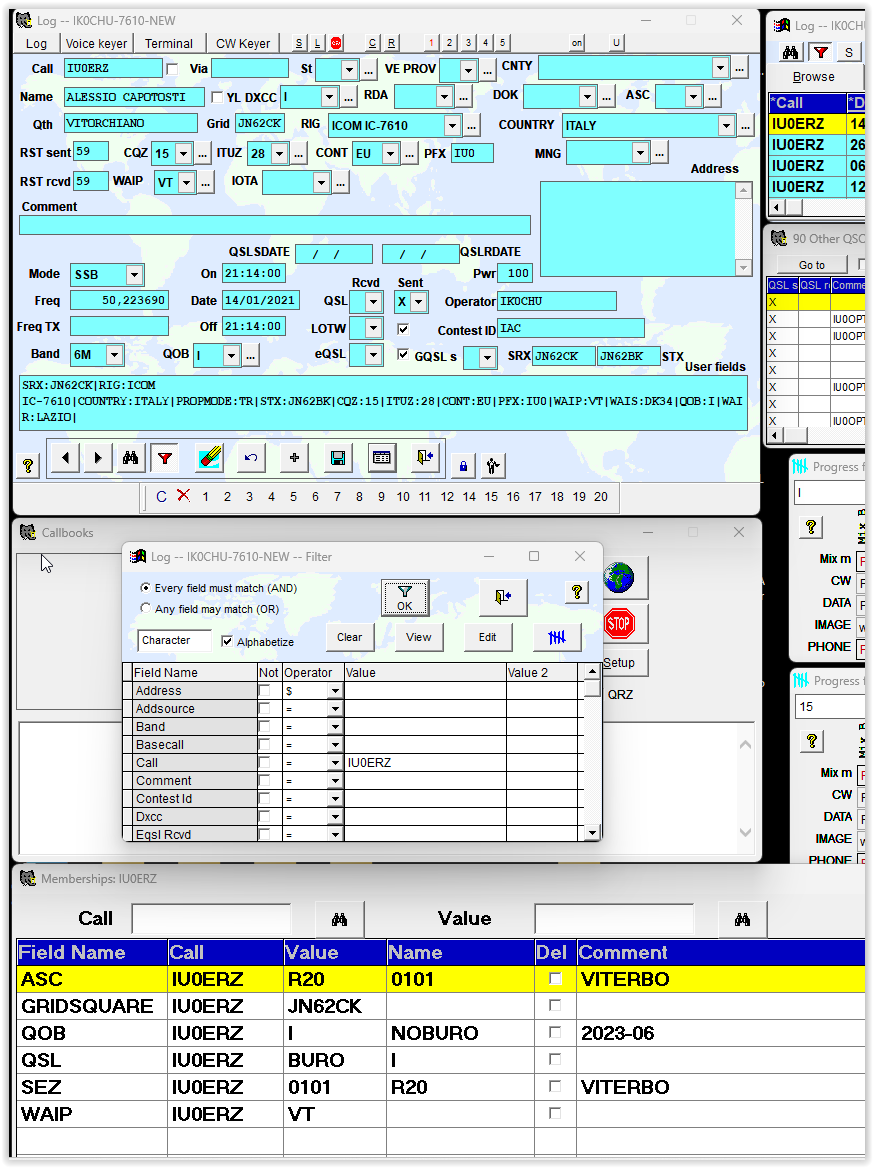Screen dimensions: 873x1168
Task: Open the CONT EU dropdown
Action: (x=390, y=154)
